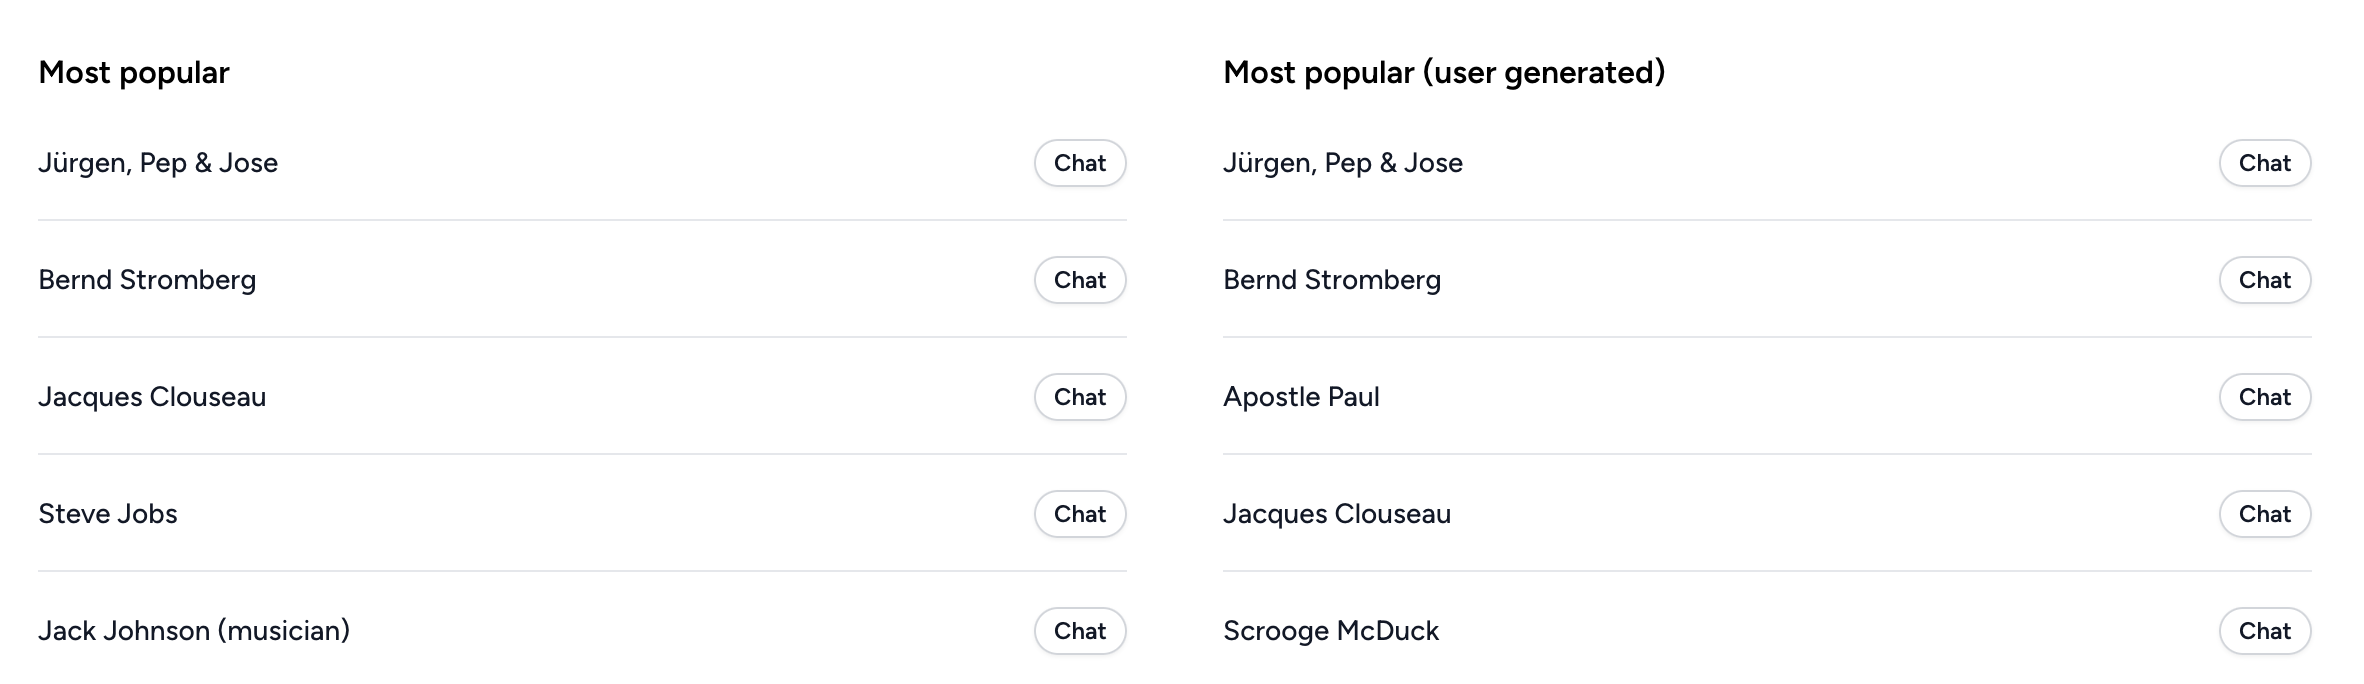This screenshot has width=2364, height=684.
Task: Select Jürgen, Pep & Jose name in Most popular
Action: tap(158, 163)
